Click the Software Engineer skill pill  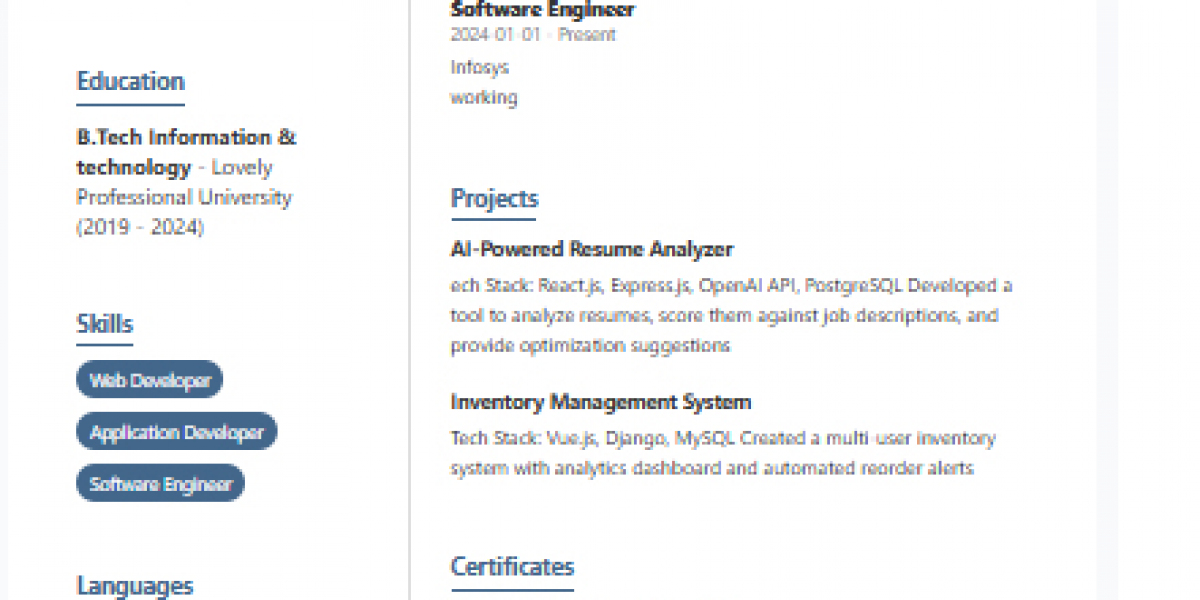[160, 484]
